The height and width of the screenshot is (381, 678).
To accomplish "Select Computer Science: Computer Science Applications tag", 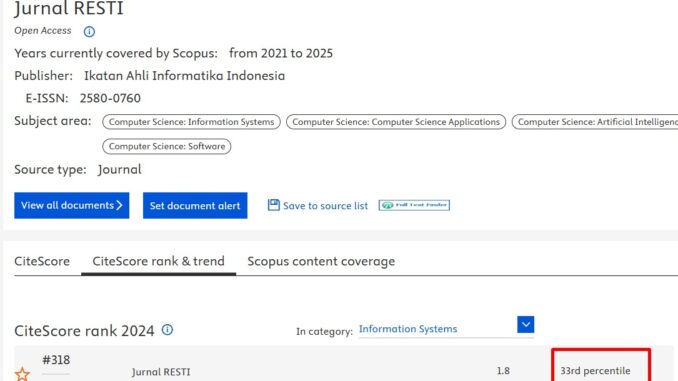I will (x=396, y=122).
